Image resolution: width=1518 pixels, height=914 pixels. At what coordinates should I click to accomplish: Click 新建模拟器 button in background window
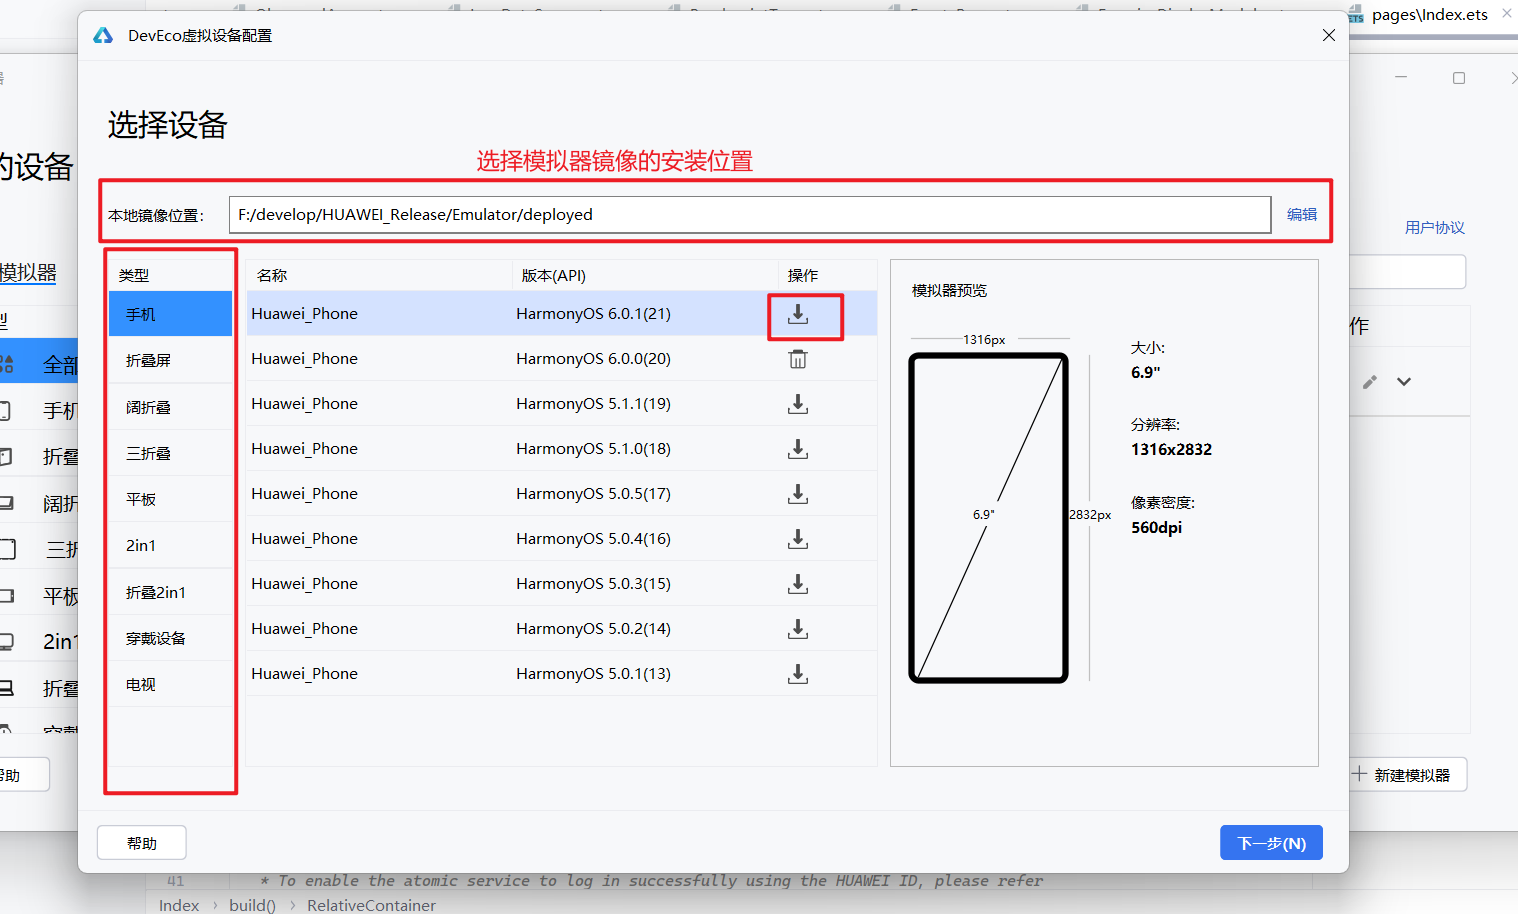pos(1407,775)
